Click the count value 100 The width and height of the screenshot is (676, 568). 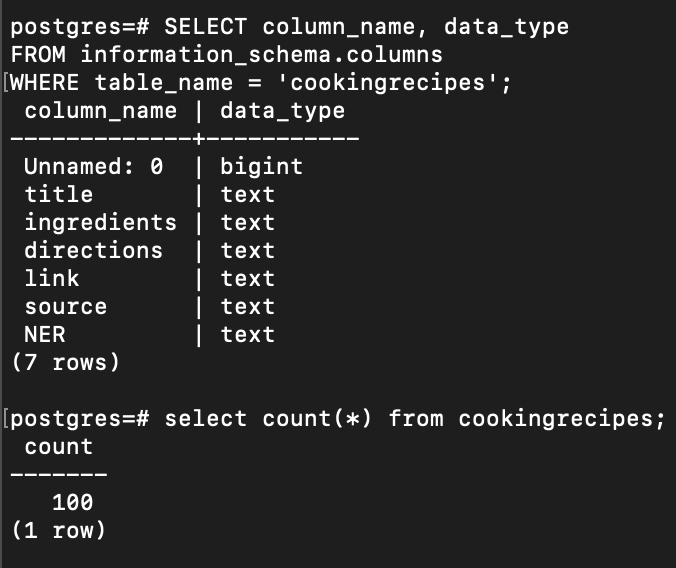(72, 502)
